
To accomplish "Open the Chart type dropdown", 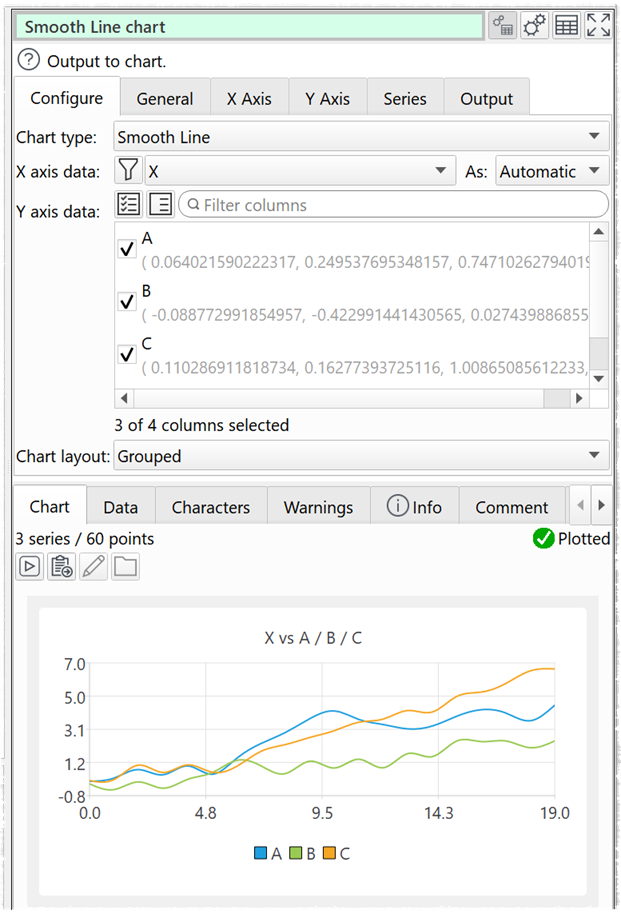I will 360,137.
